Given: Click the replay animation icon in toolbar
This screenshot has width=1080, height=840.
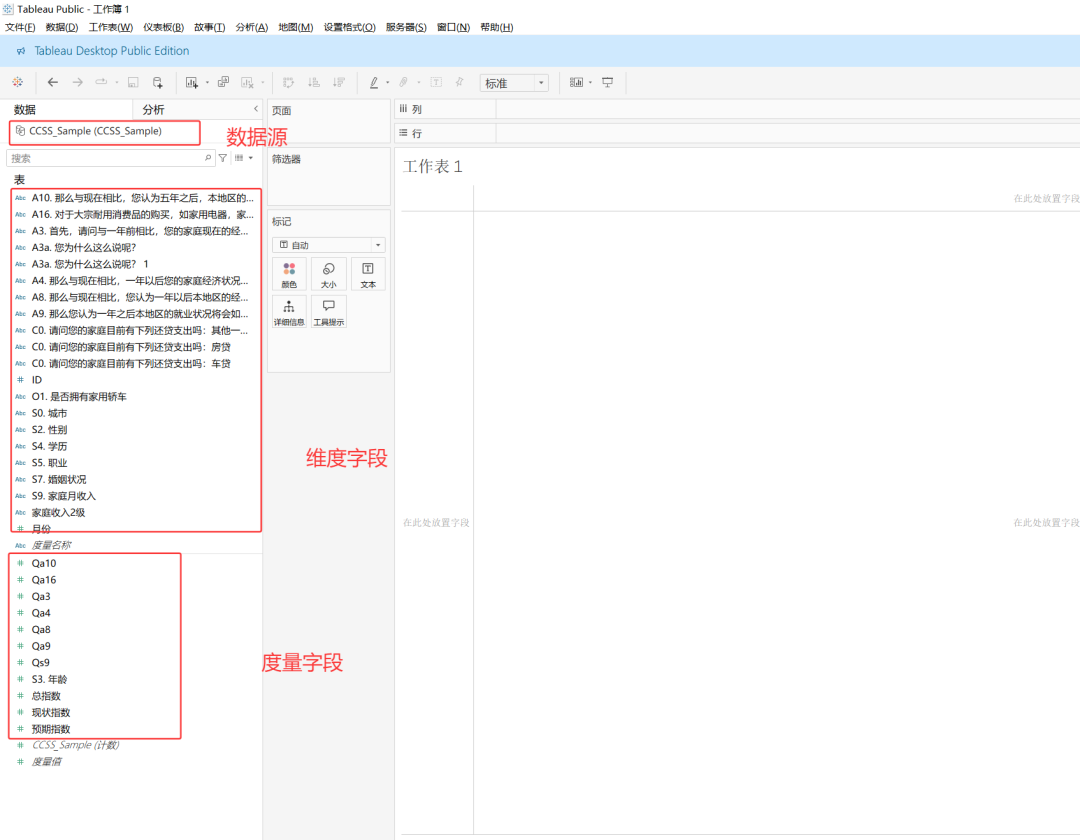Looking at the screenshot, I should [101, 82].
